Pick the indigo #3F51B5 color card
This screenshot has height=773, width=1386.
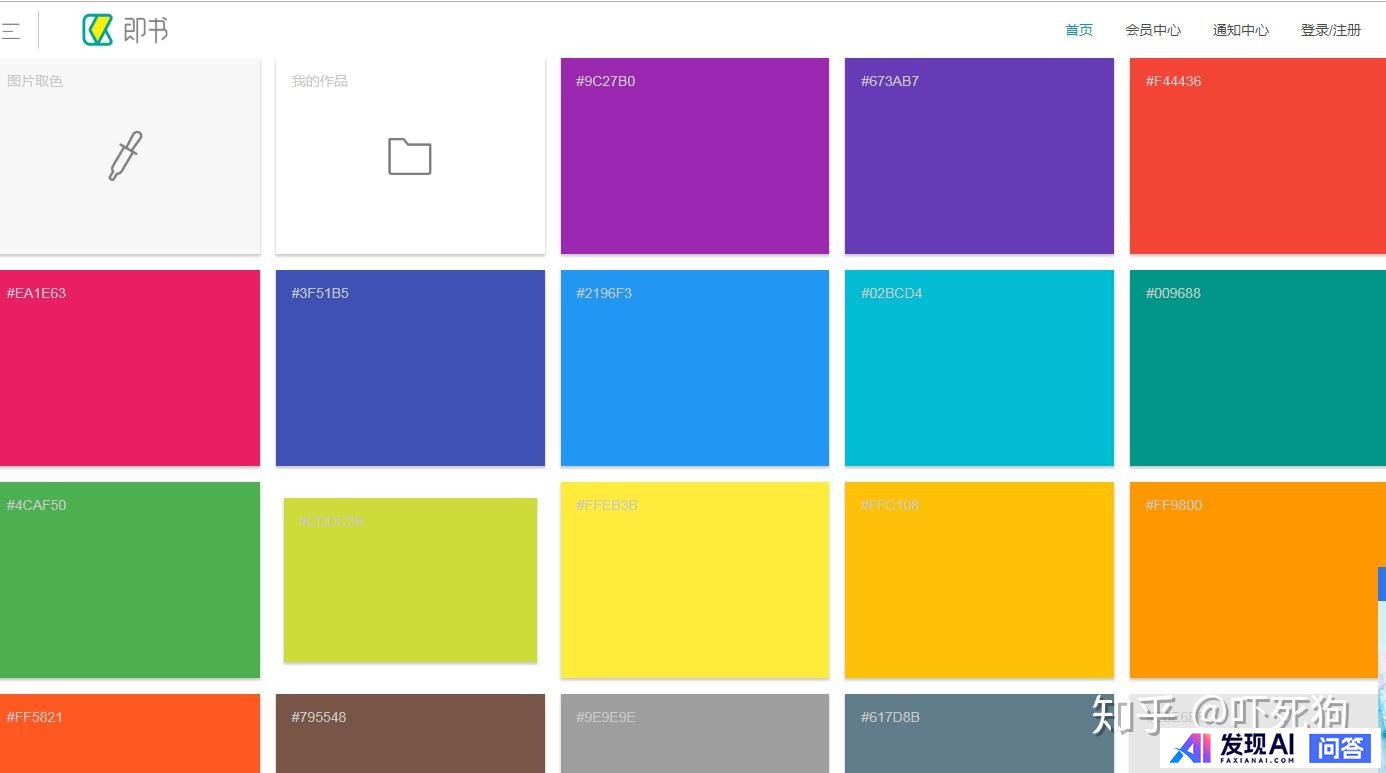tap(410, 368)
